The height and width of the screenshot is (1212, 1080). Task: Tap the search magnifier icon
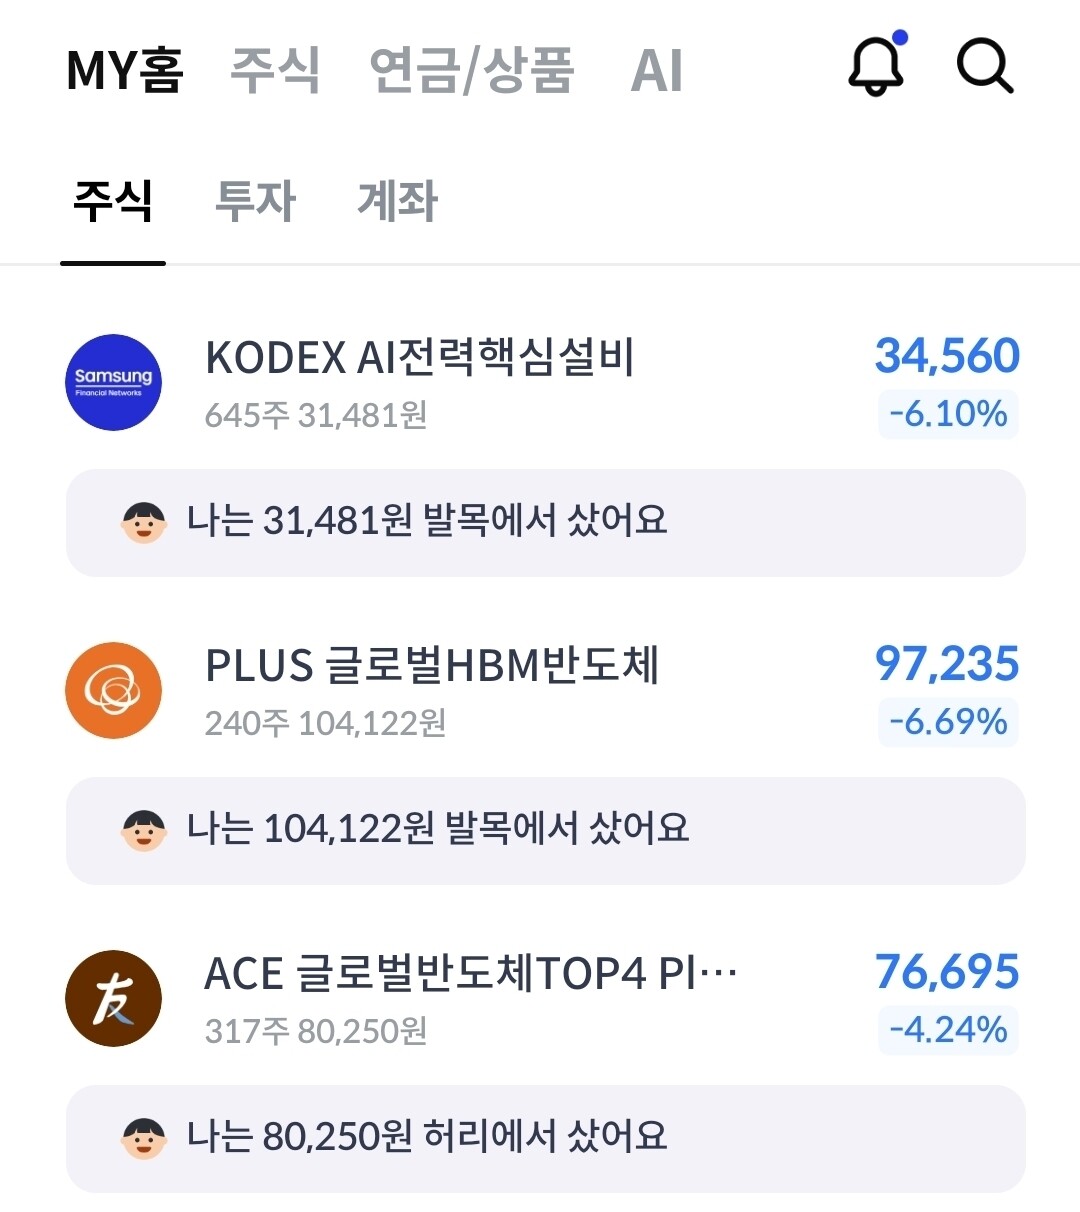point(985,66)
